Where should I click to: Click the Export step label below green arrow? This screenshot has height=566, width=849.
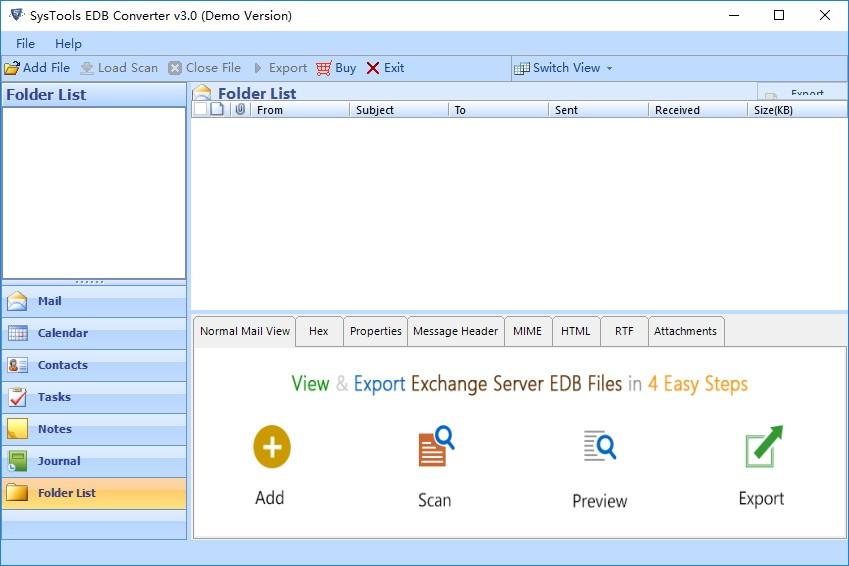point(761,498)
